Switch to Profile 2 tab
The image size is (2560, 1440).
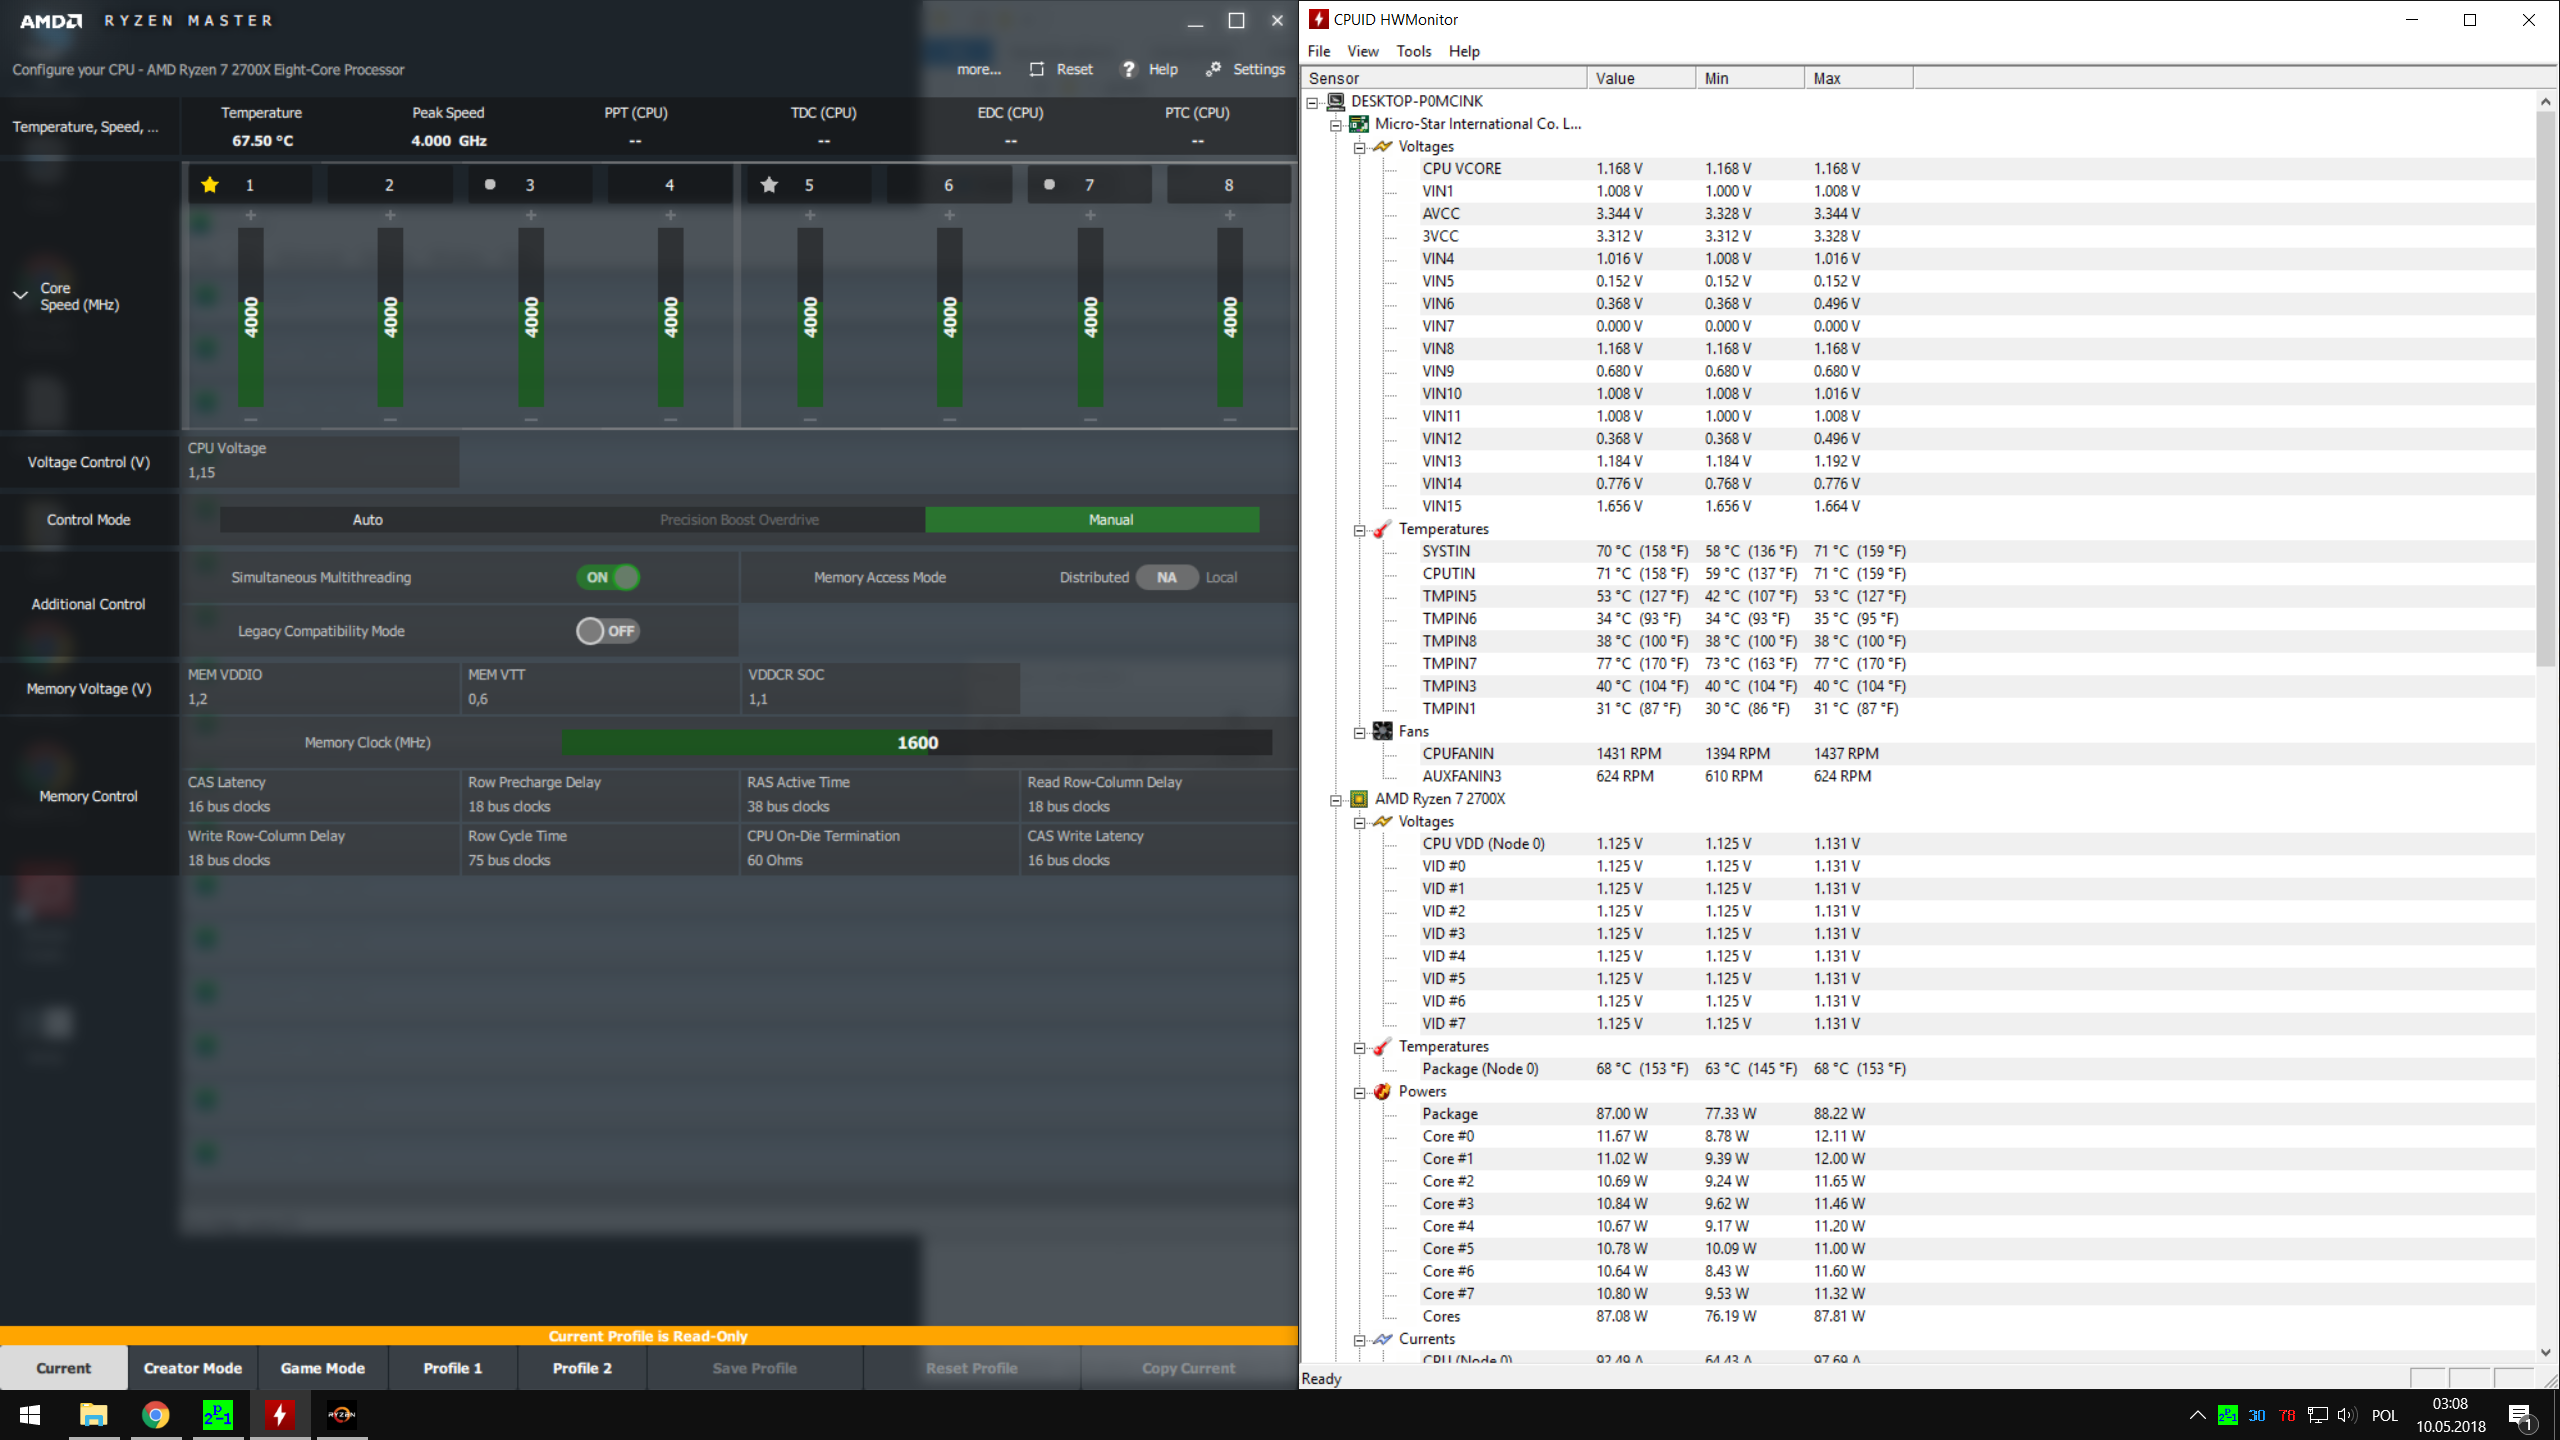582,1368
